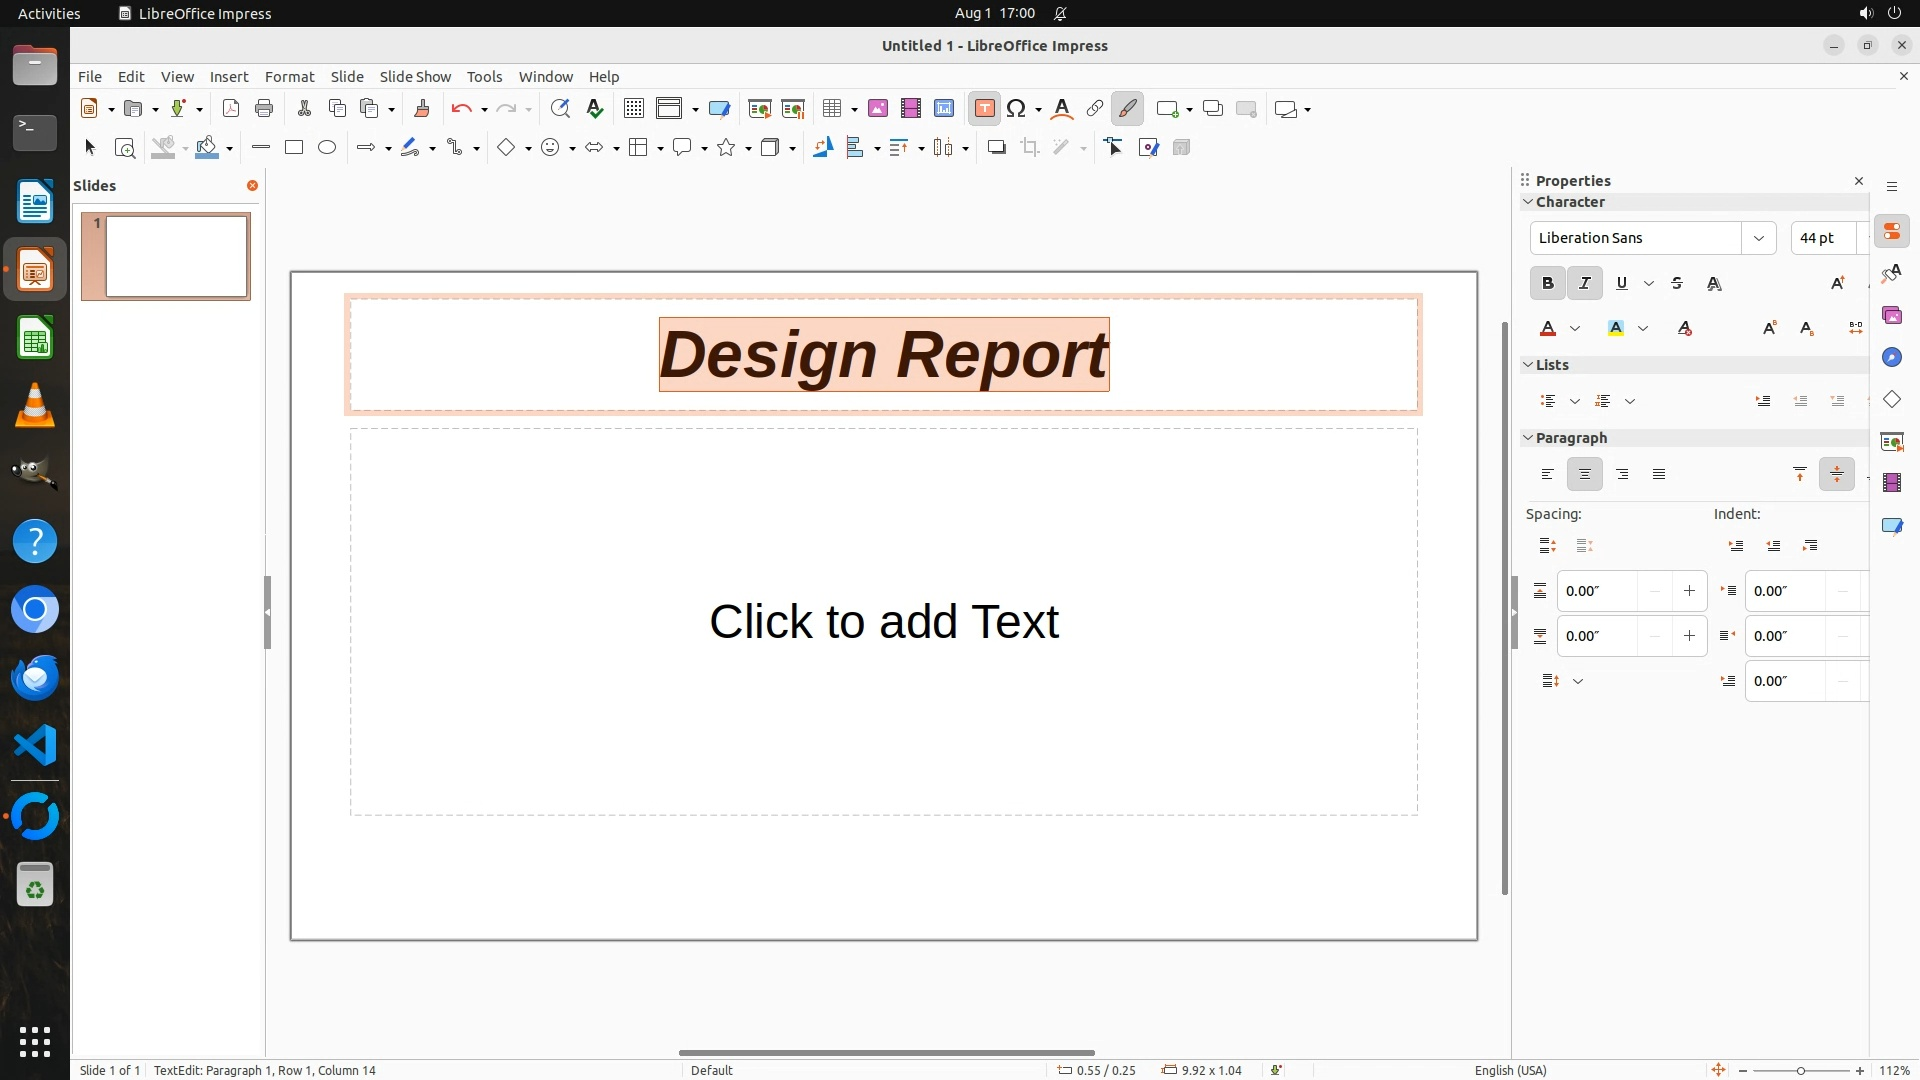Click the Insert Special Character omega icon

tap(1016, 109)
